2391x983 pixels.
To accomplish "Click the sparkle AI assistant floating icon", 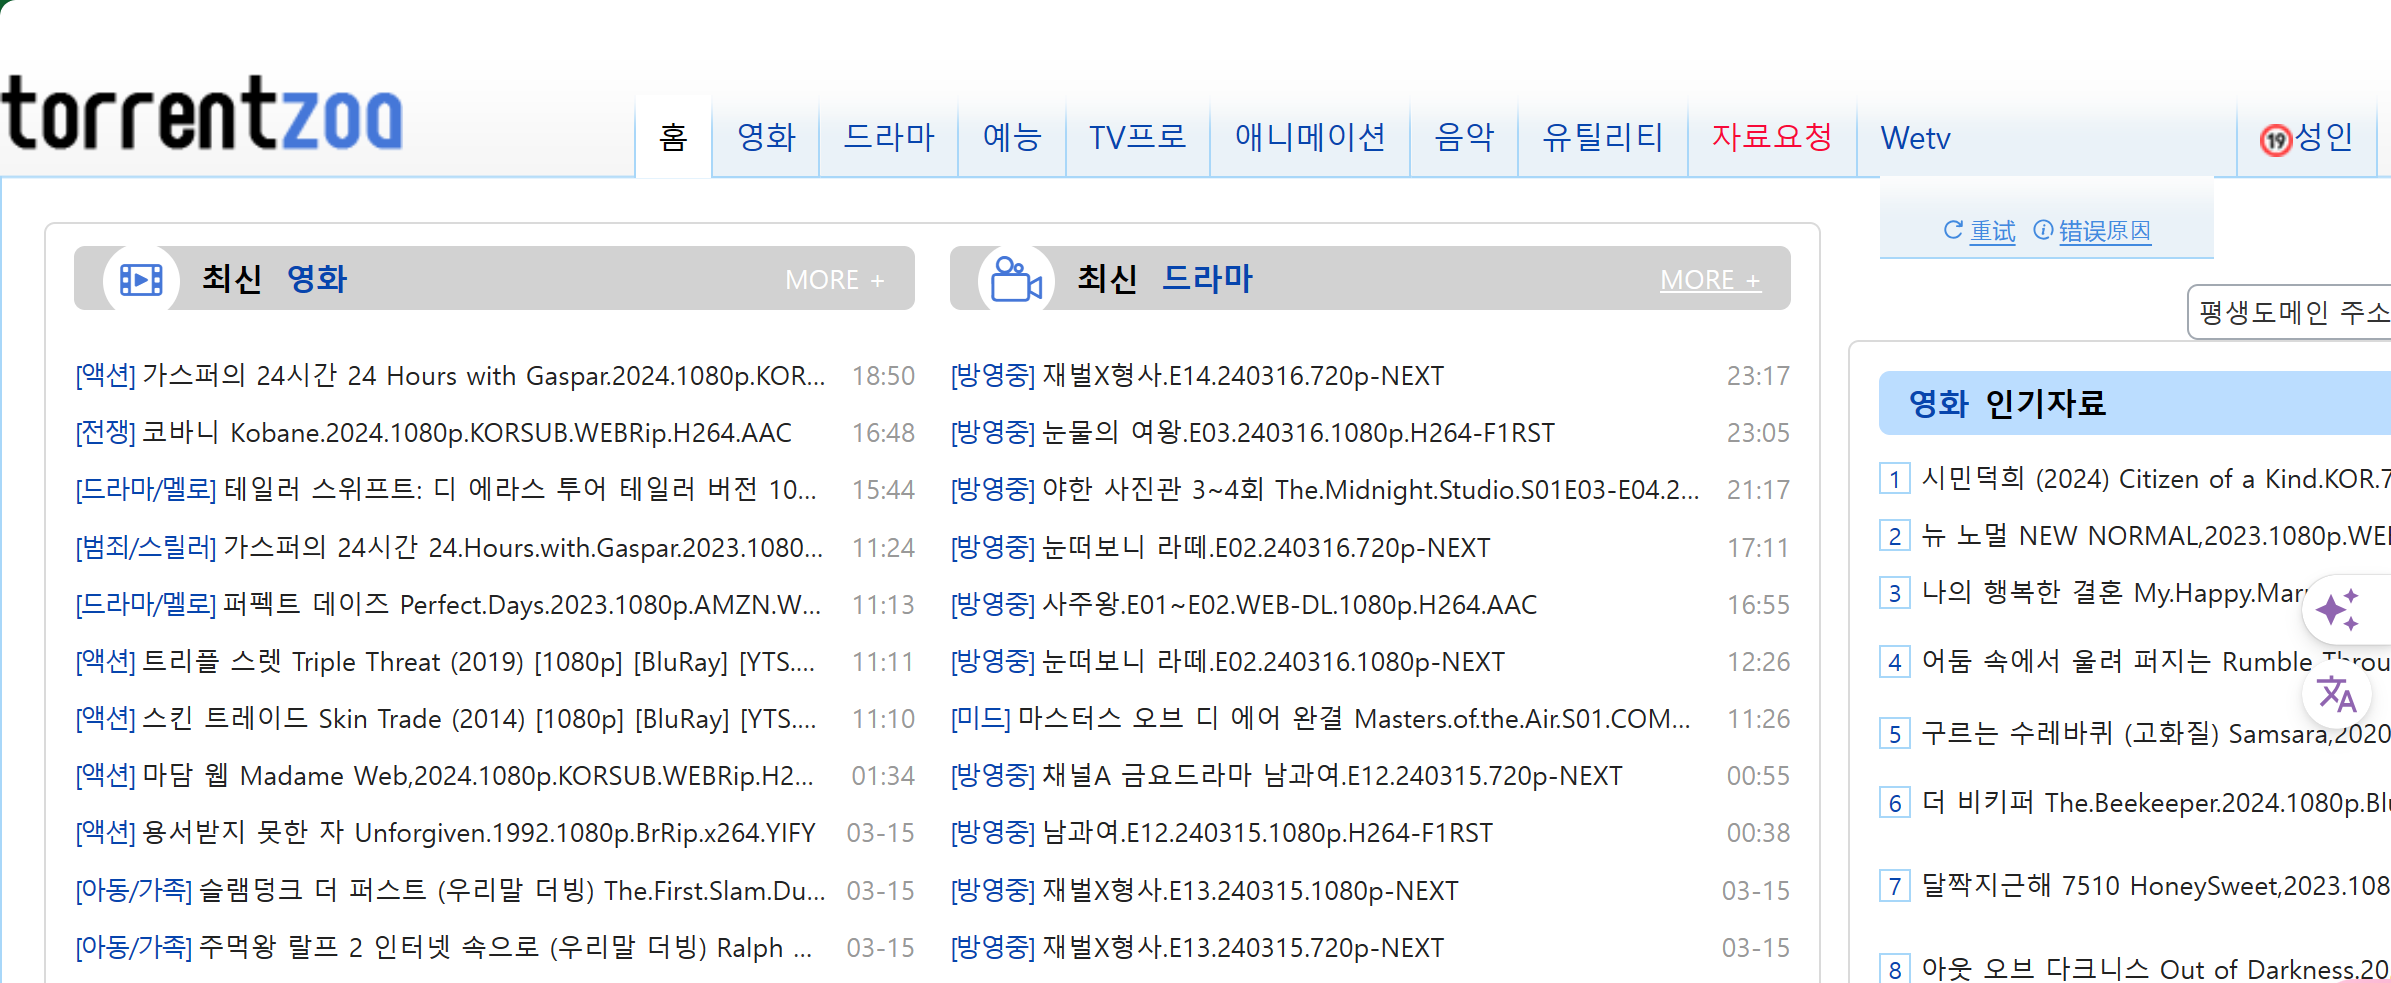I will click(2337, 610).
